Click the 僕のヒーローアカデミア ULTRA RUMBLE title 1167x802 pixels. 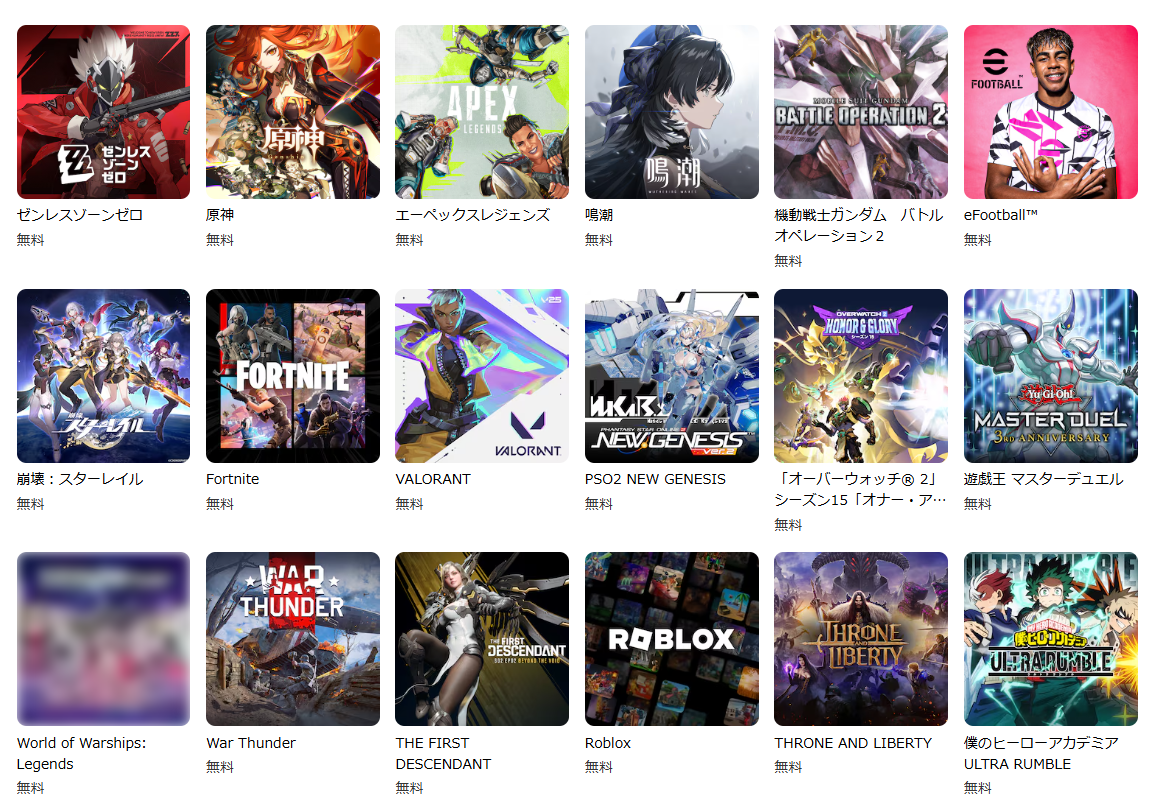point(1041,753)
